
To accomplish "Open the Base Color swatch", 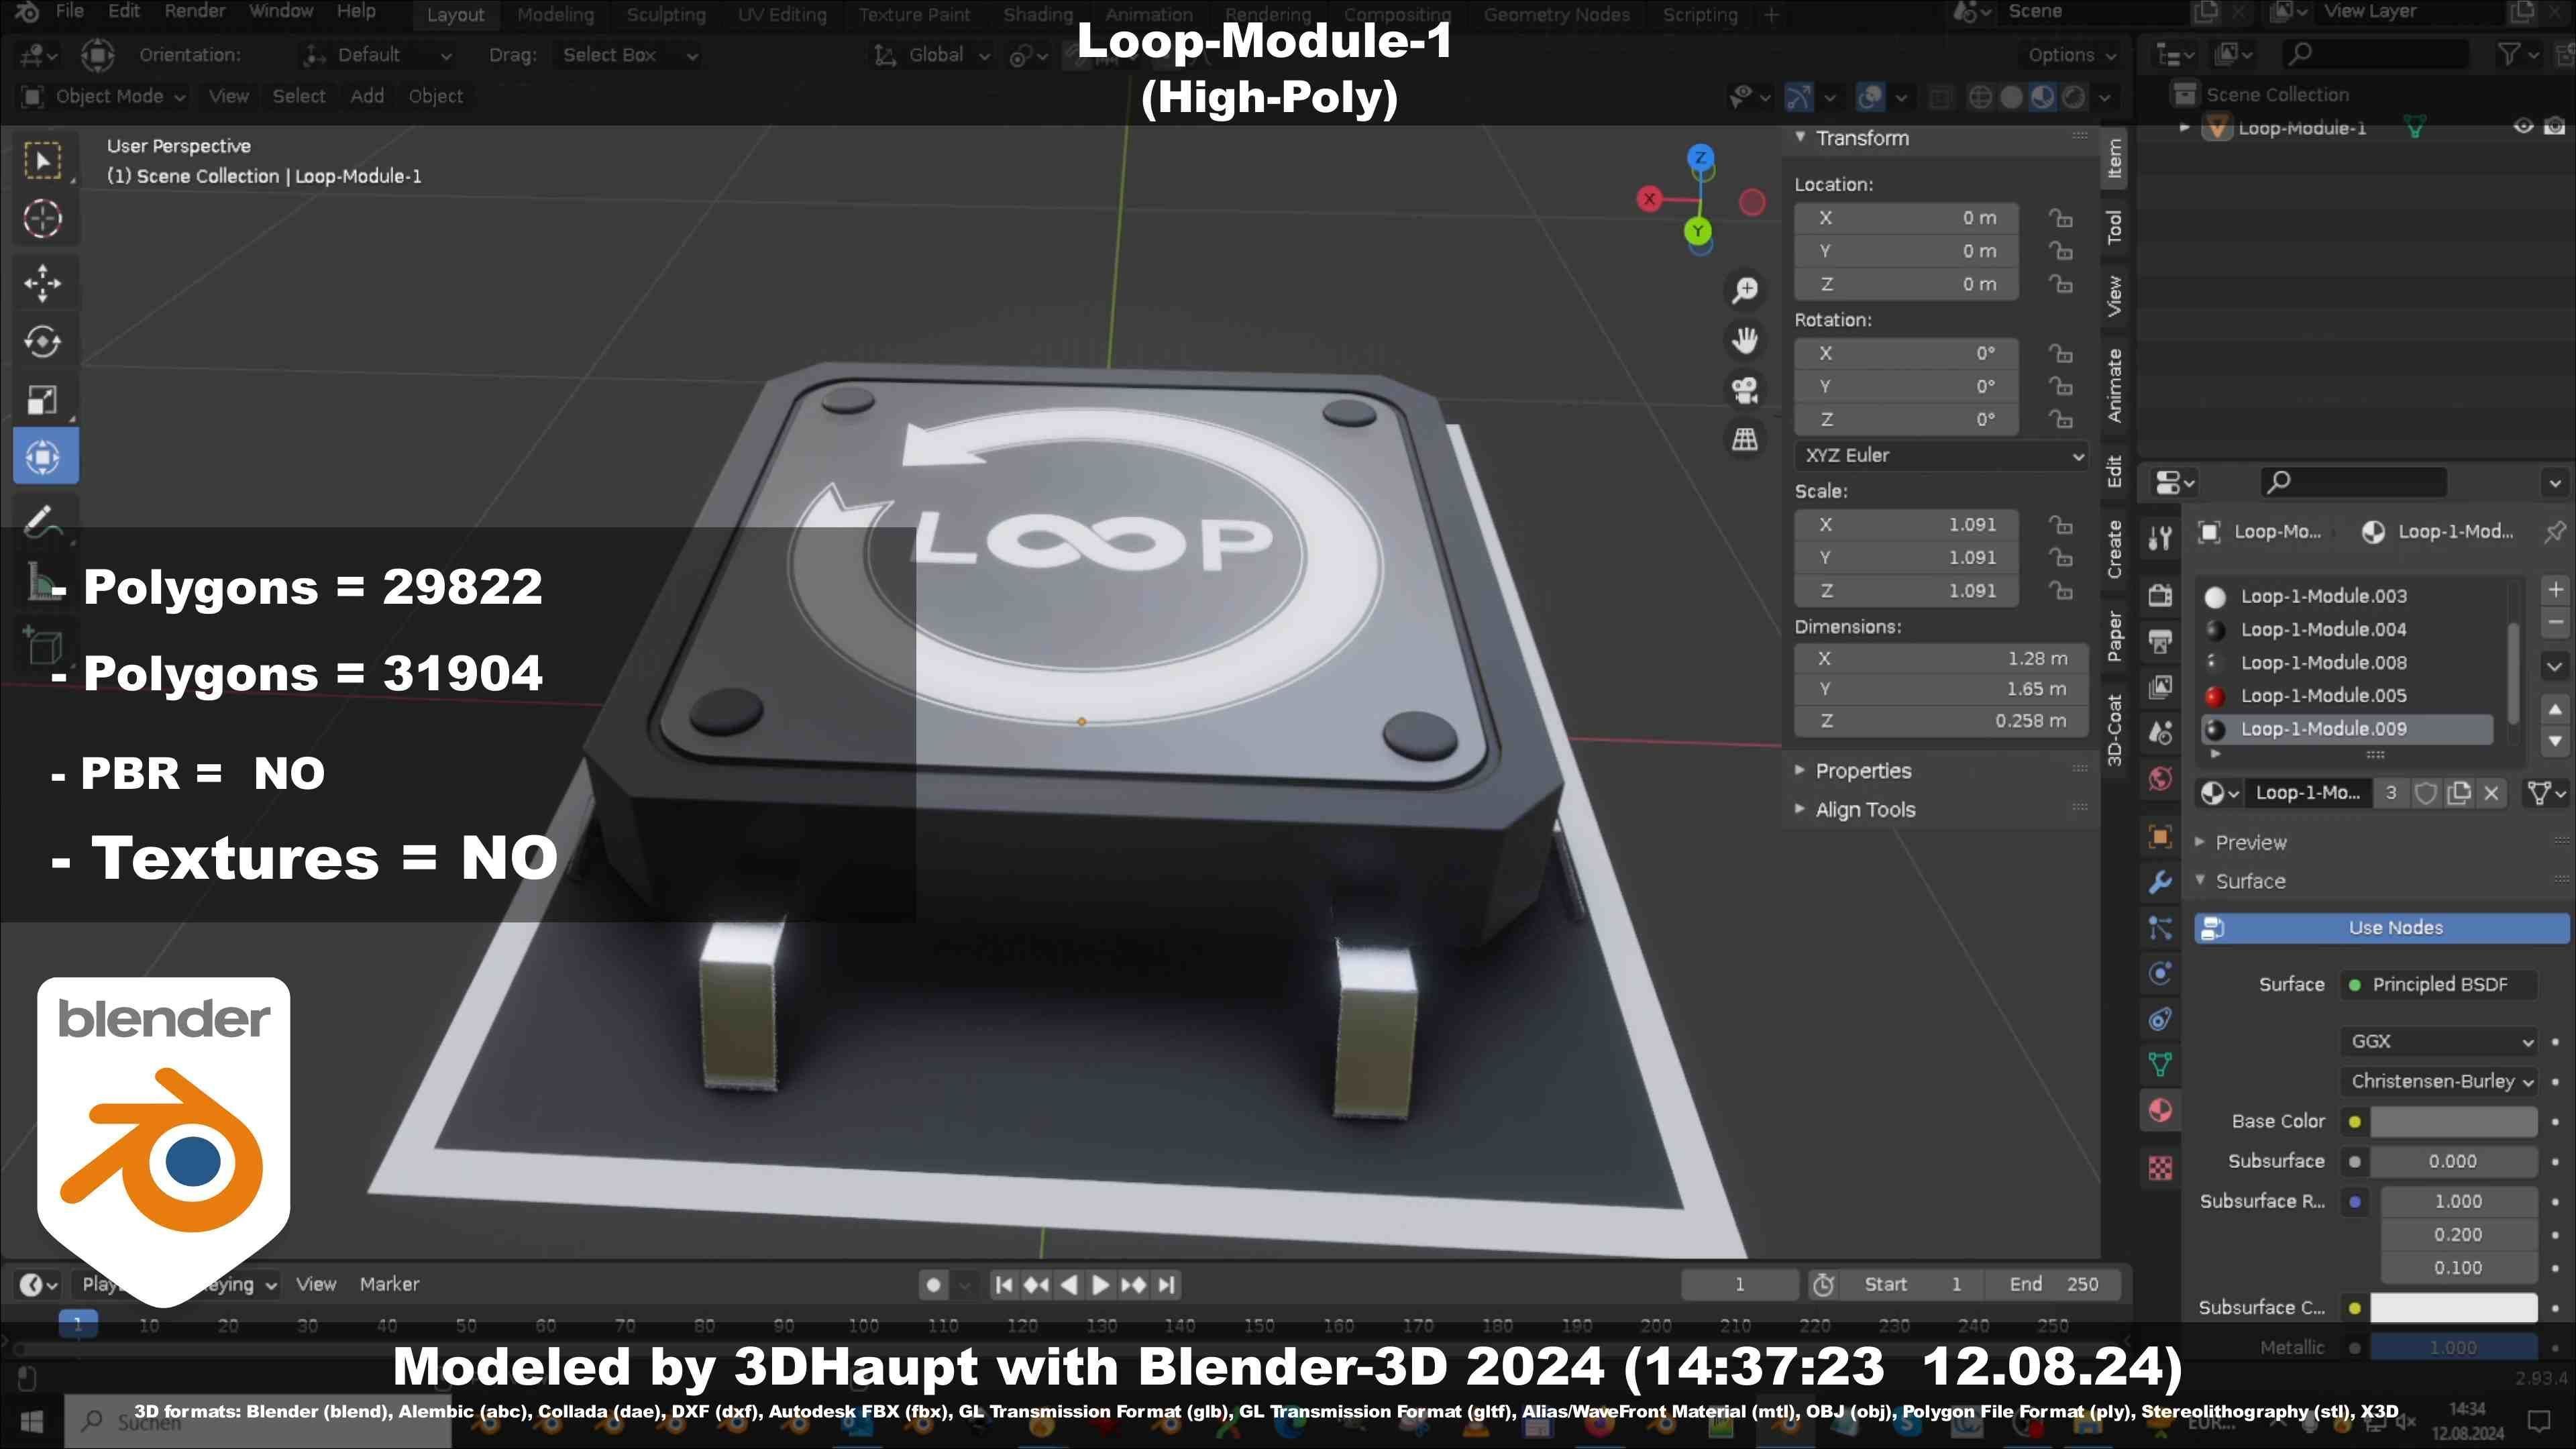I will (2453, 1122).
